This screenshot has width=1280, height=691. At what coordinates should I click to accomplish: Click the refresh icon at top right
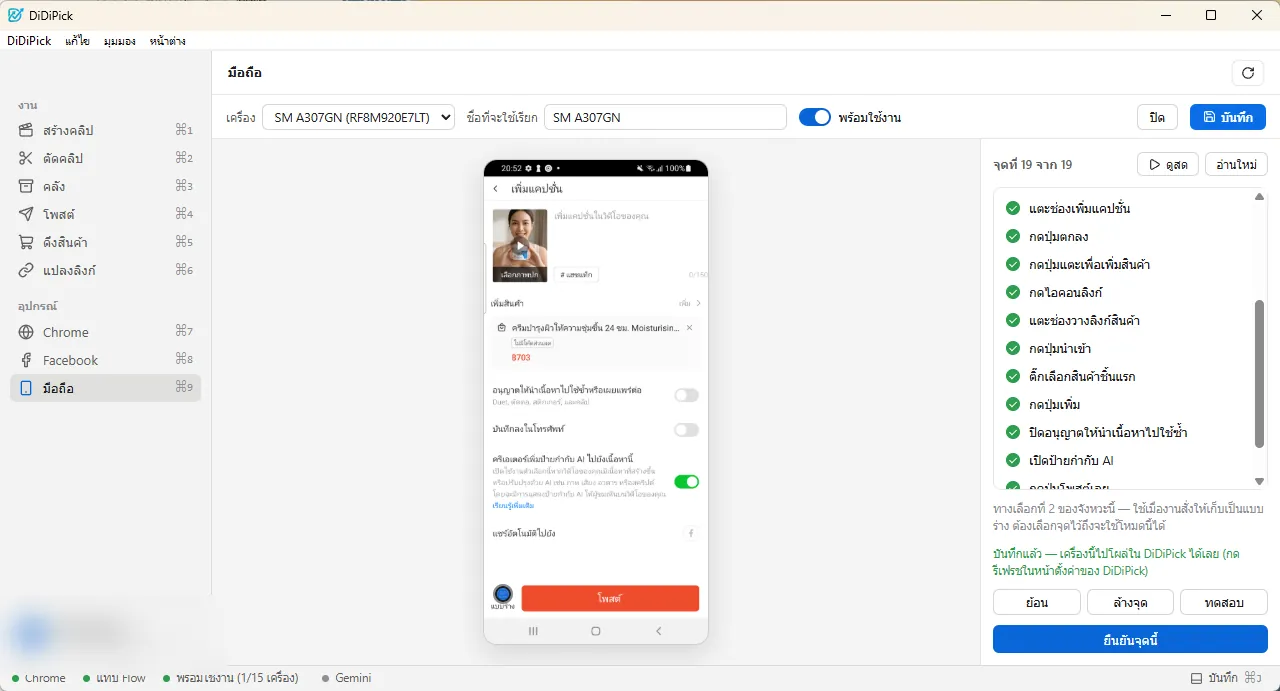click(1248, 73)
